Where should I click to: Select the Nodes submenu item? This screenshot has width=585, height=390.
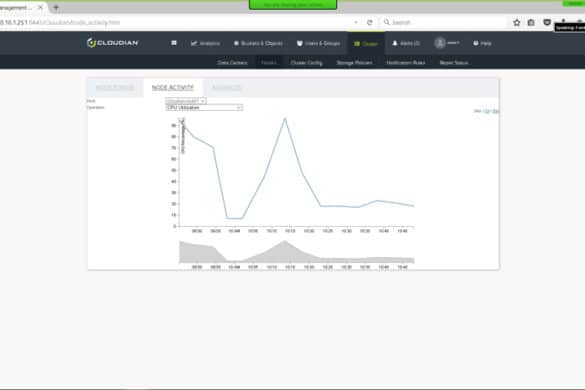(x=269, y=62)
